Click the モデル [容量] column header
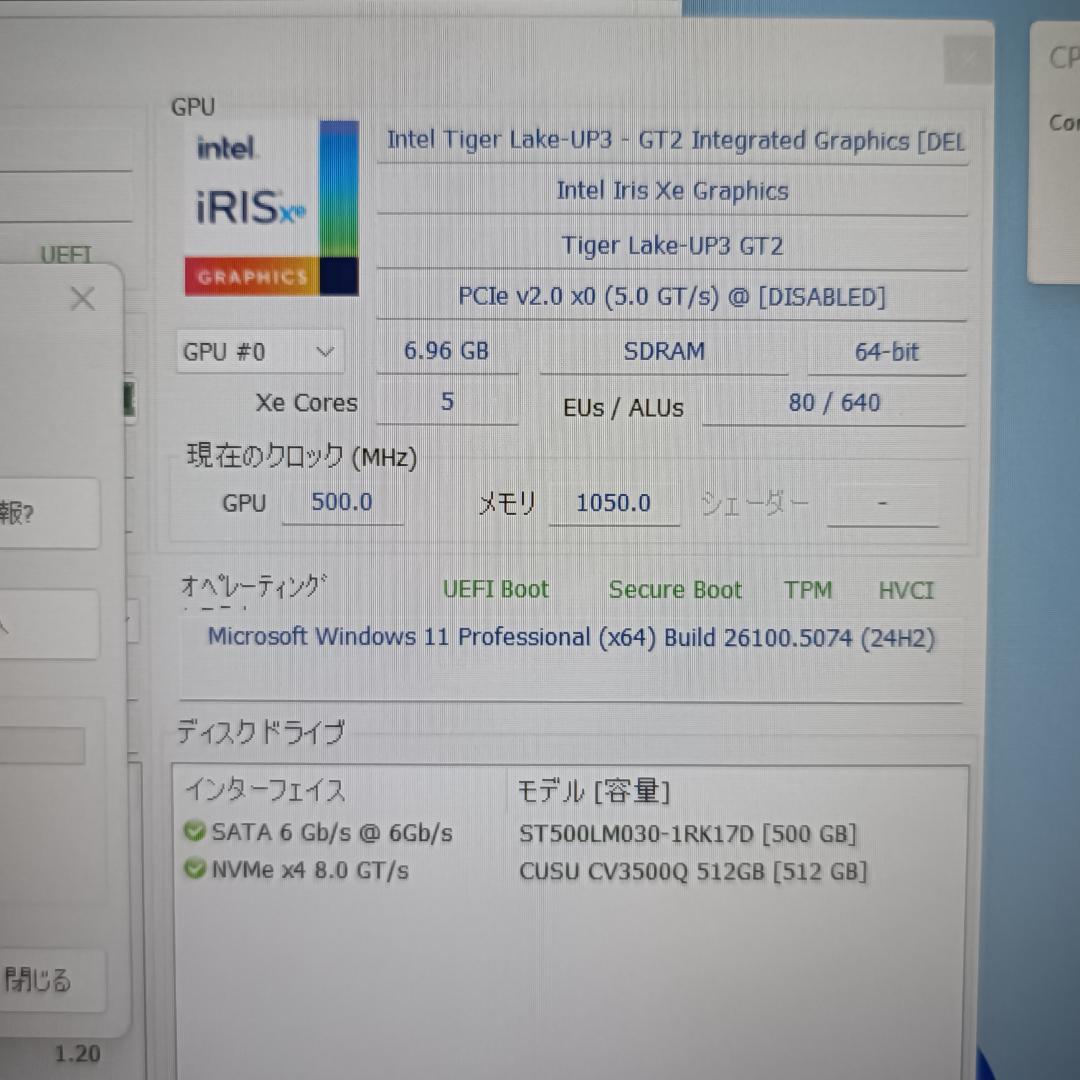The image size is (1080, 1080). coord(593,791)
